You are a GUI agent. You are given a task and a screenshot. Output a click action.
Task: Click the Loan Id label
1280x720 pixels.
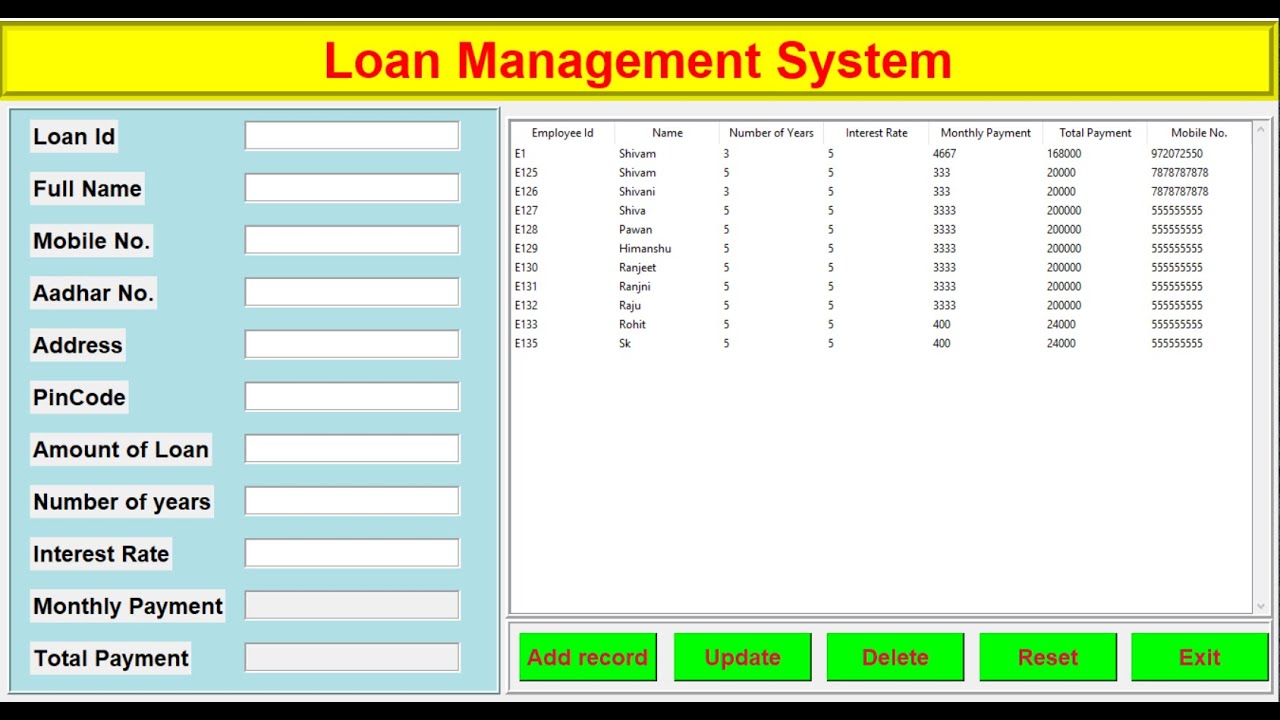(74, 137)
